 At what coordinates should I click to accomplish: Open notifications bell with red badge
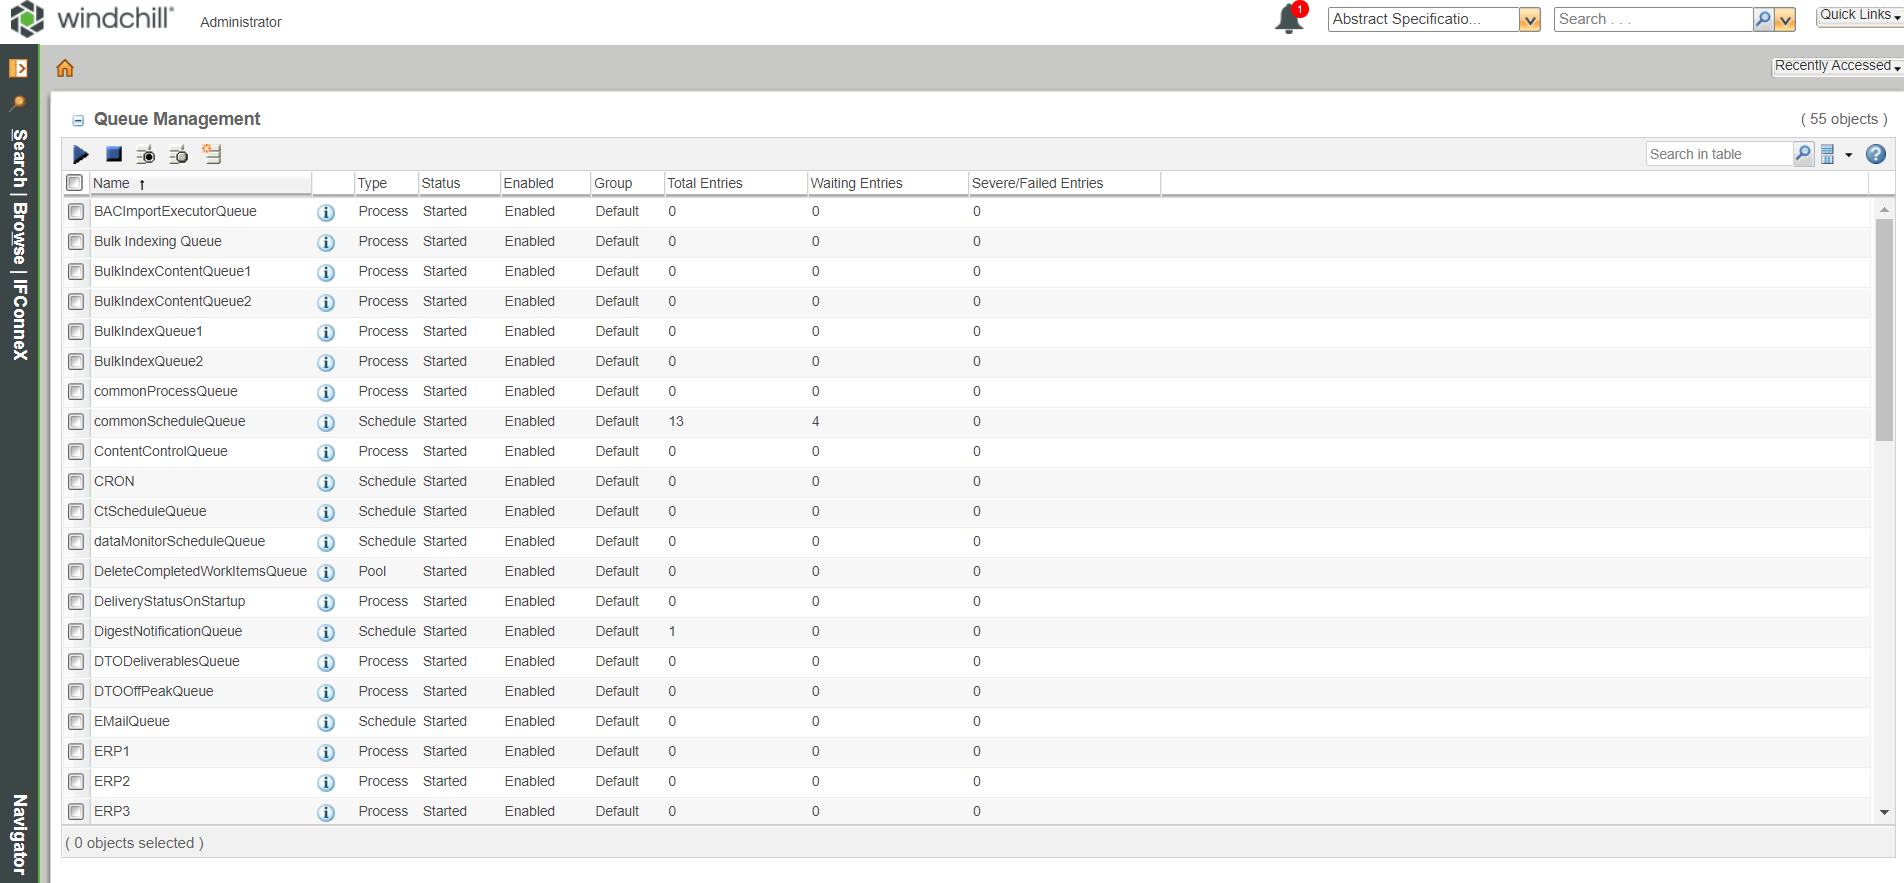(1289, 19)
